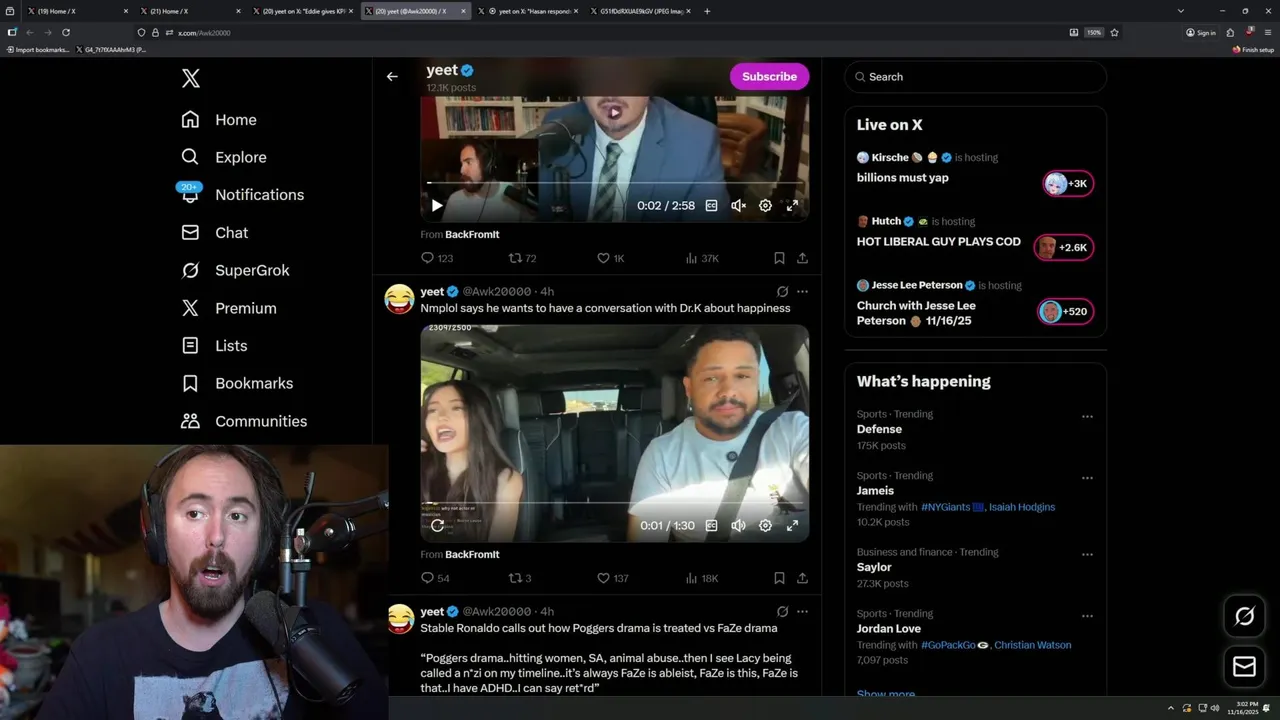Open more options on Nmplol post
This screenshot has height=720, width=1280.
(x=802, y=291)
